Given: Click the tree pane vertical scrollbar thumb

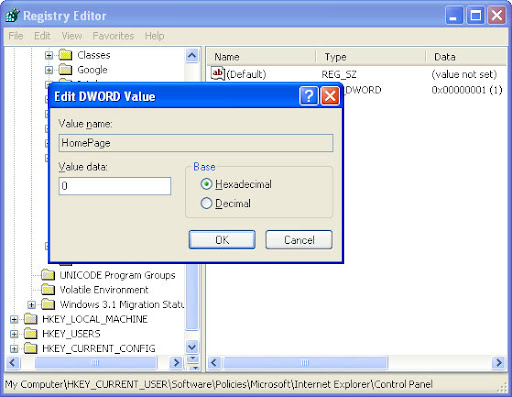Looking at the screenshot, I should click(x=192, y=297).
